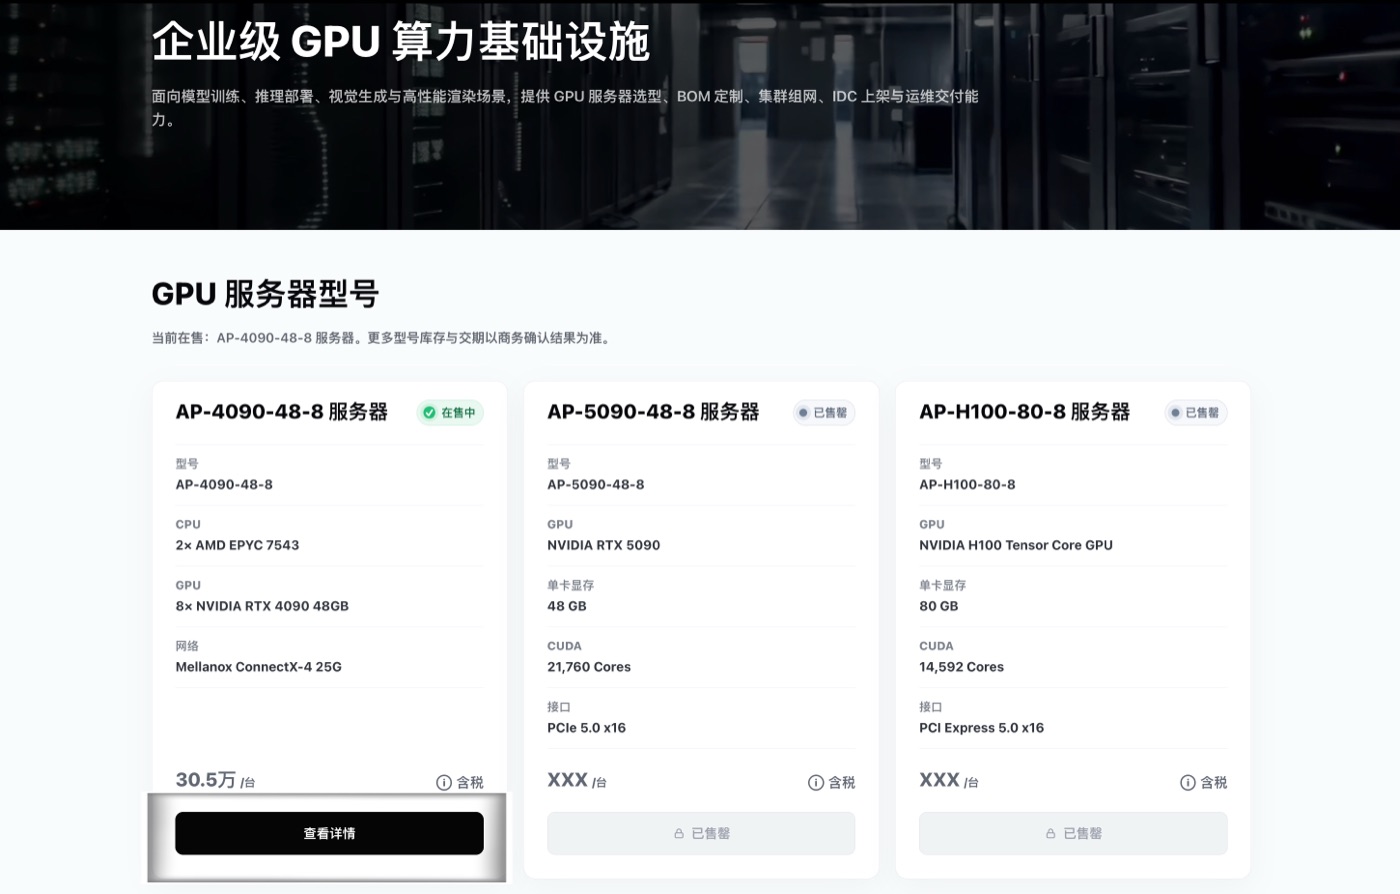Click the tax info icon on AP-5090-48-8 card
The width and height of the screenshot is (1400, 894).
[816, 782]
